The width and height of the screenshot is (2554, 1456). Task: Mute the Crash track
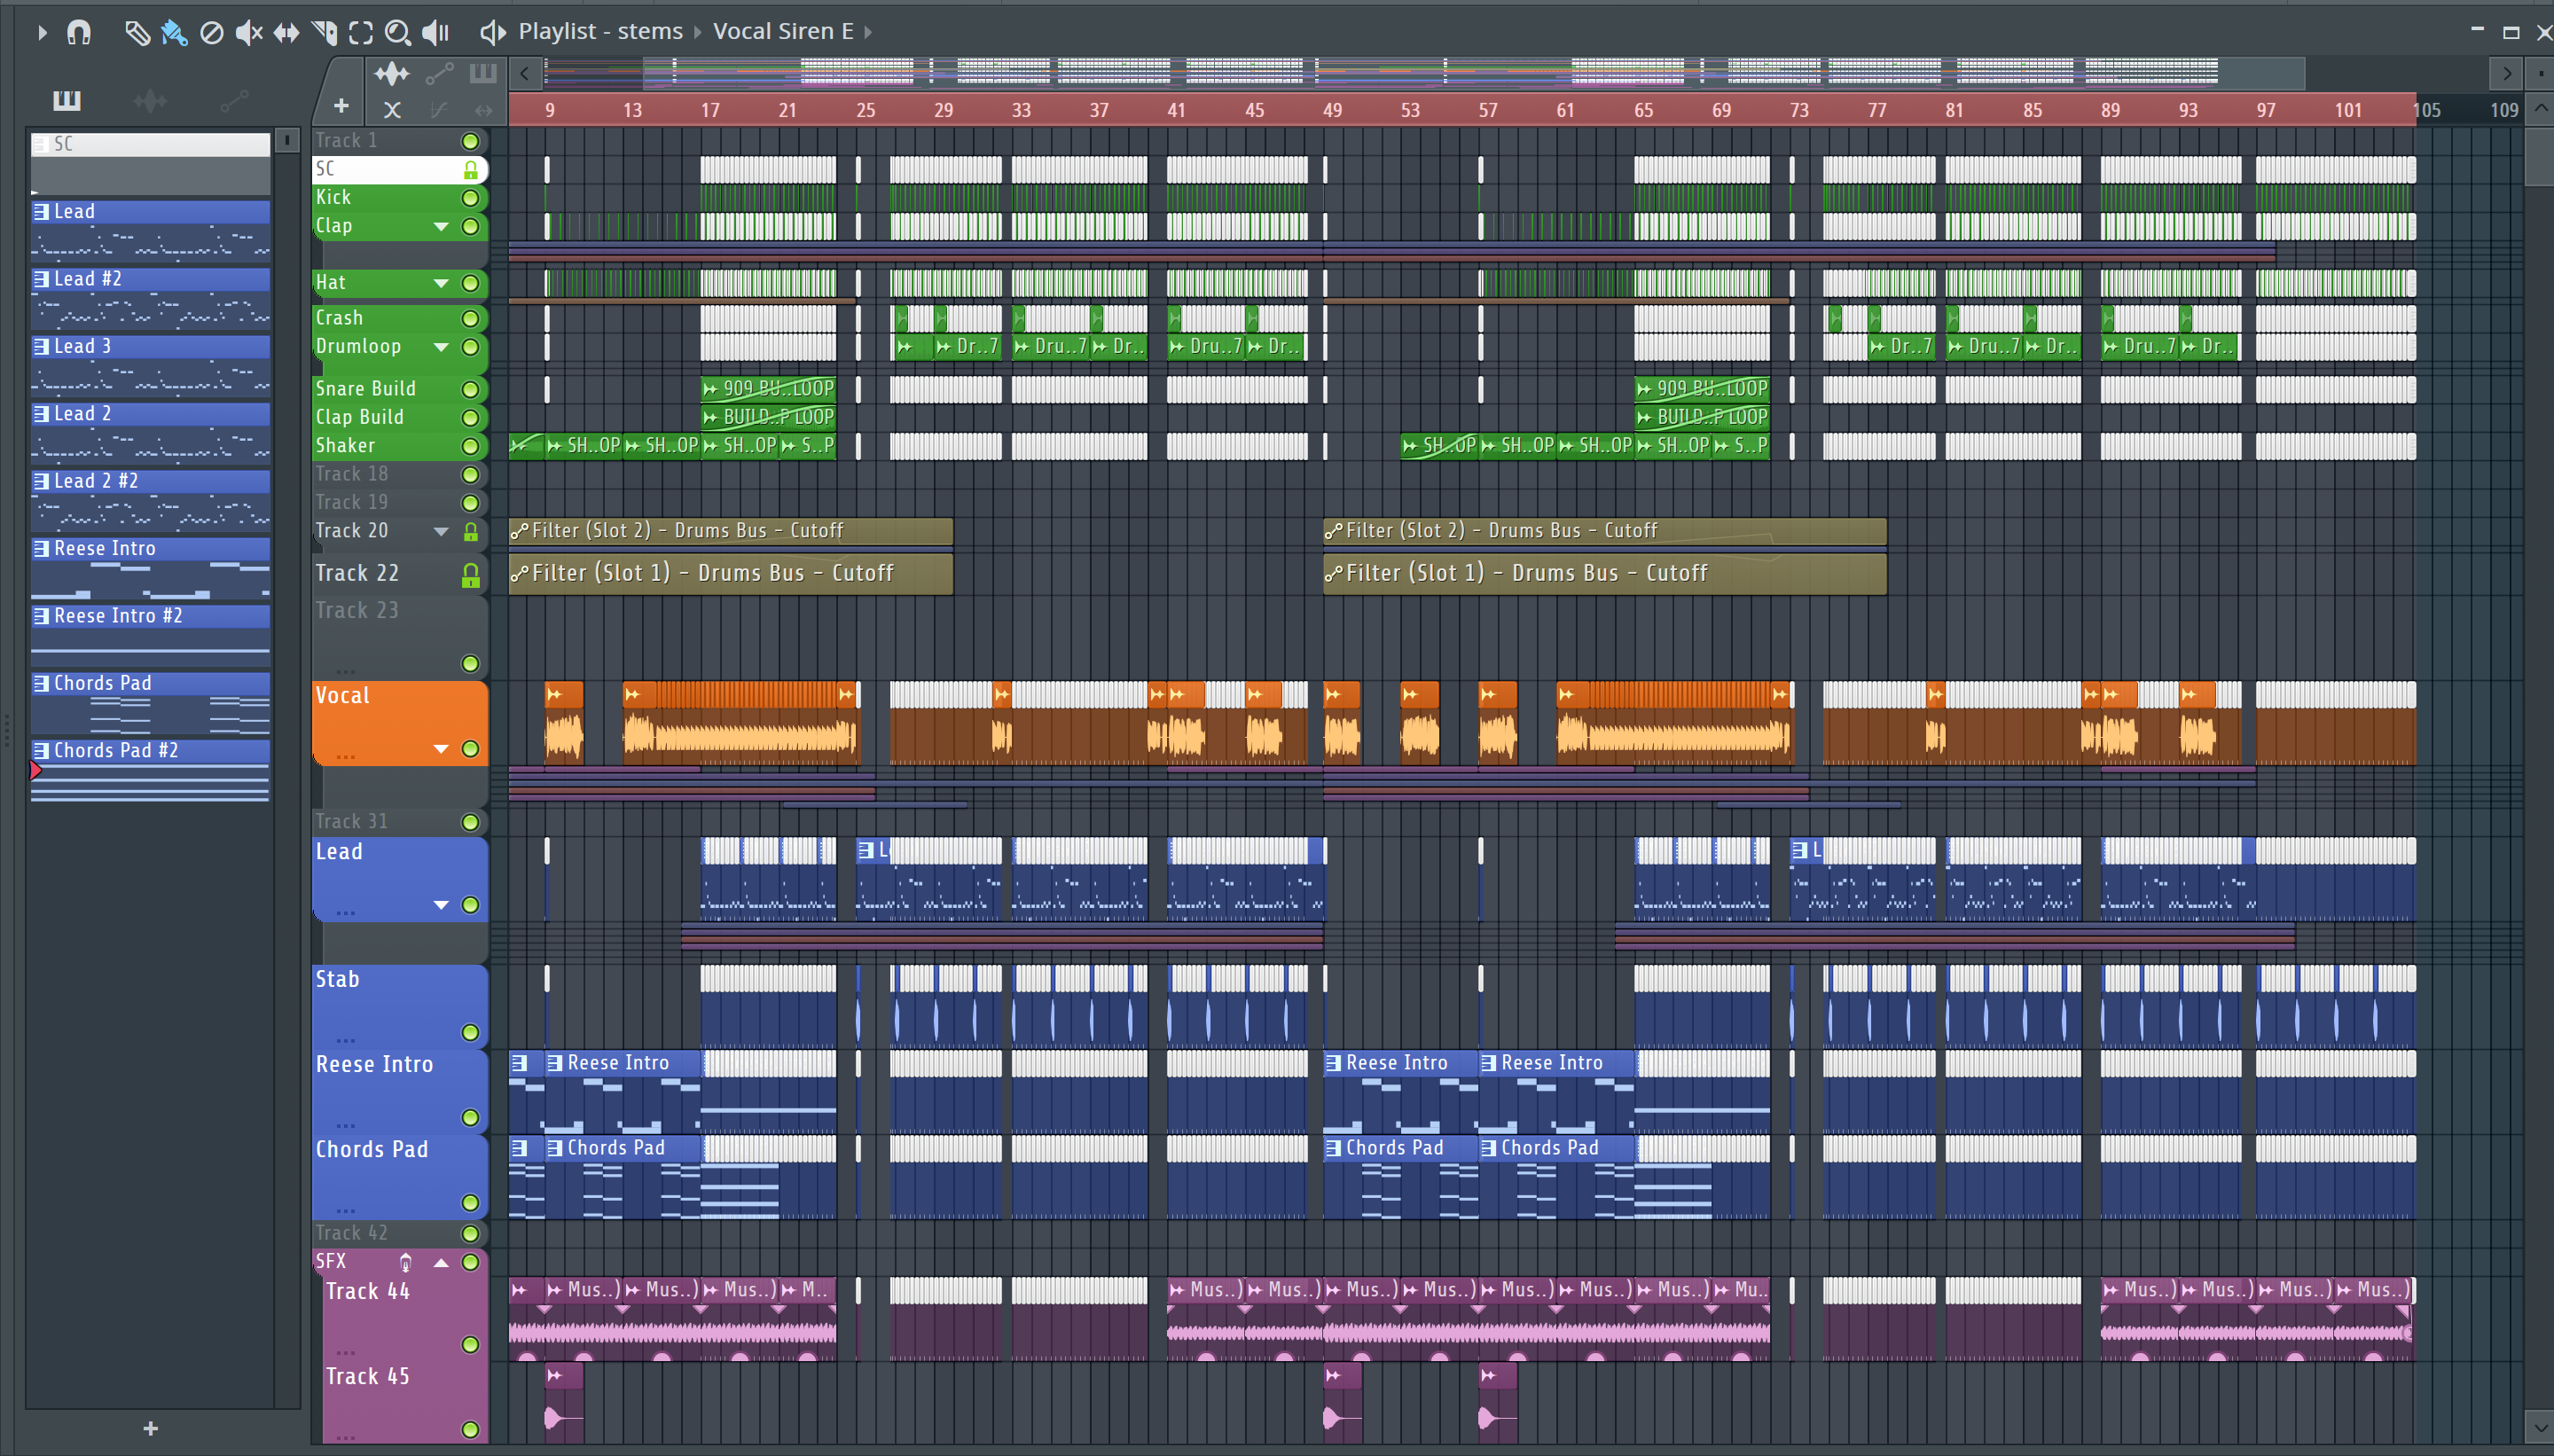click(470, 318)
